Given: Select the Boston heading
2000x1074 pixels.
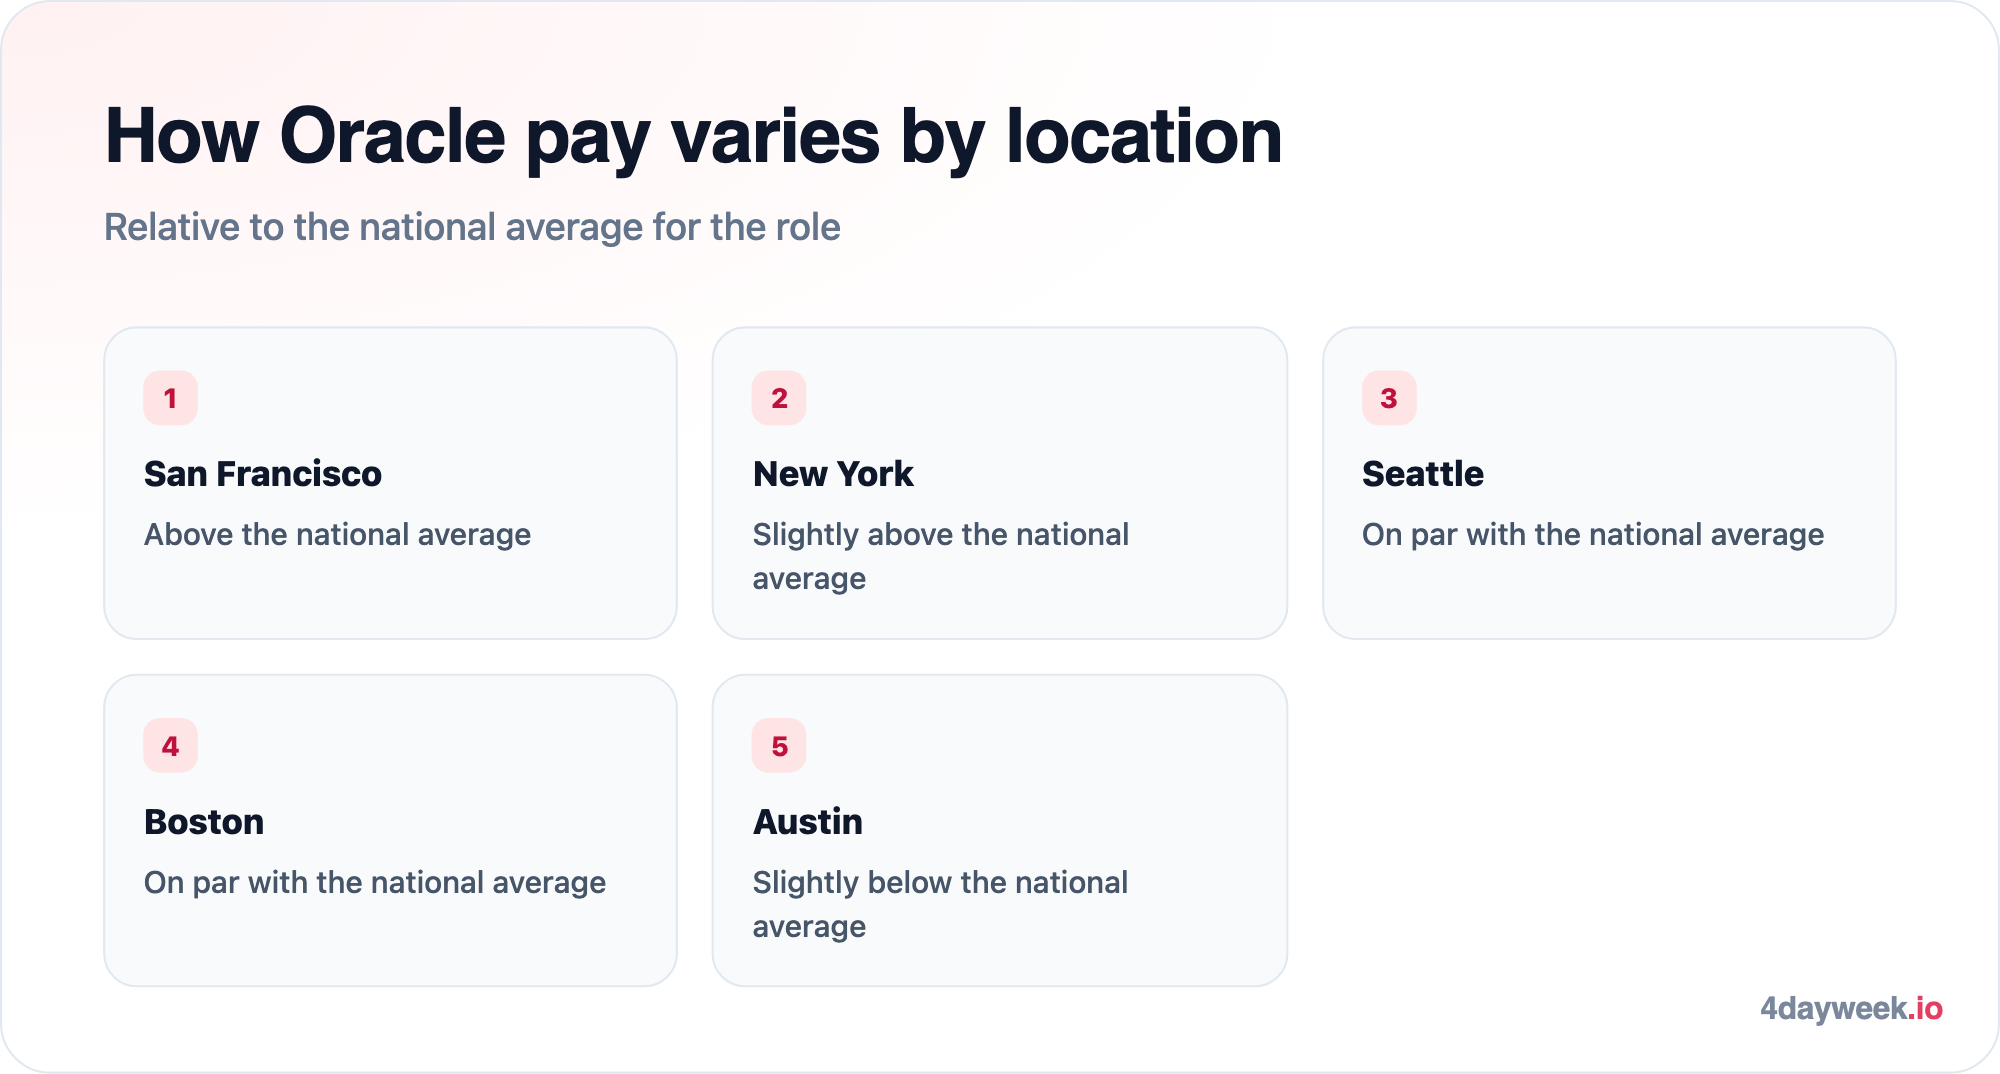Looking at the screenshot, I should coord(204,822).
